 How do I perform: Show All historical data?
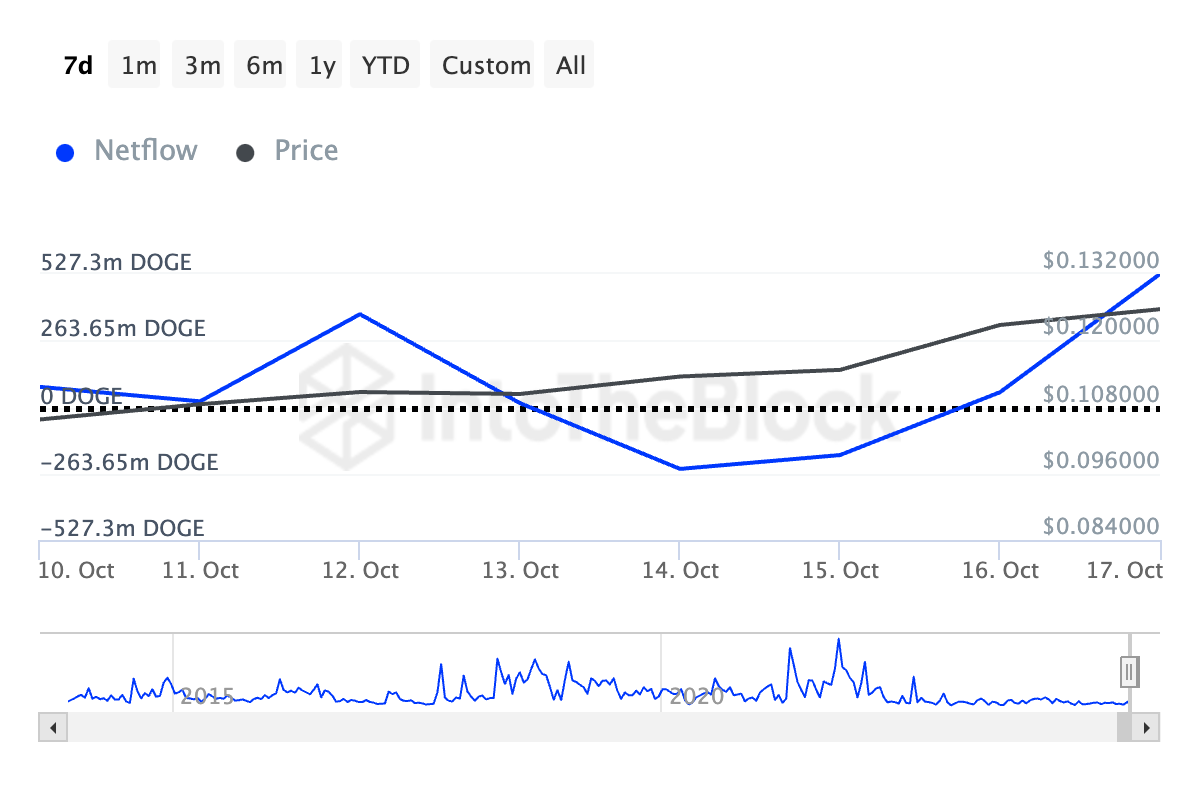click(571, 66)
